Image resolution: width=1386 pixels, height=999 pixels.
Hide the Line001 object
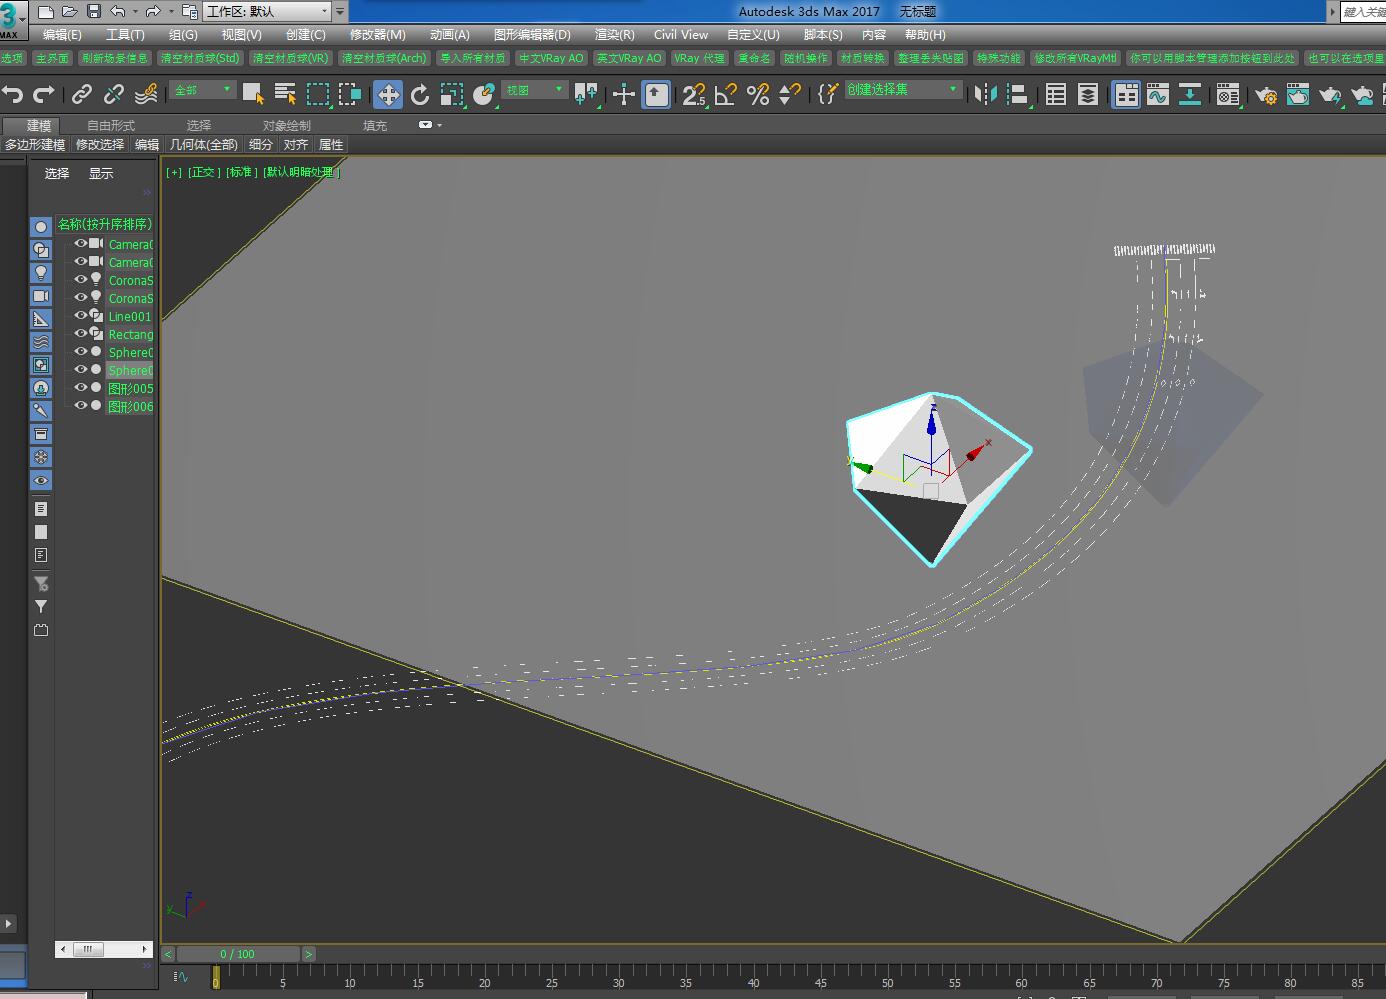click(81, 316)
